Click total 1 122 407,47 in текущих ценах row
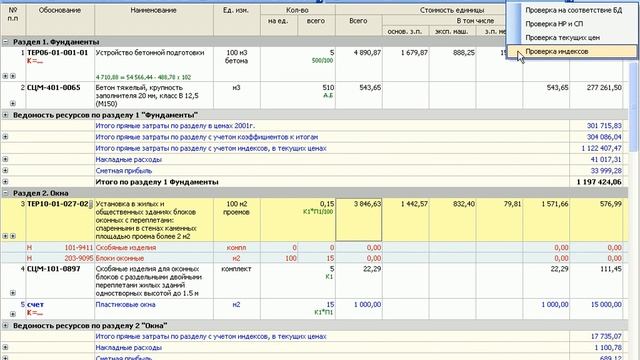This screenshot has height=360, width=640. click(x=601, y=149)
